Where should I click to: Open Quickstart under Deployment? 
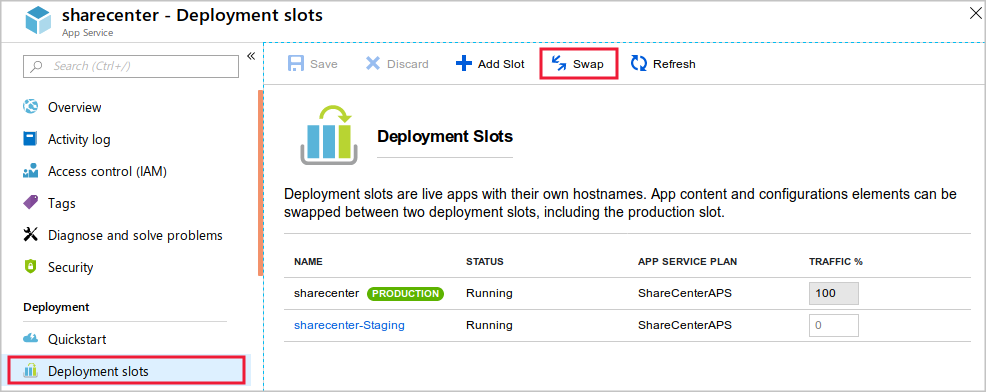click(77, 339)
